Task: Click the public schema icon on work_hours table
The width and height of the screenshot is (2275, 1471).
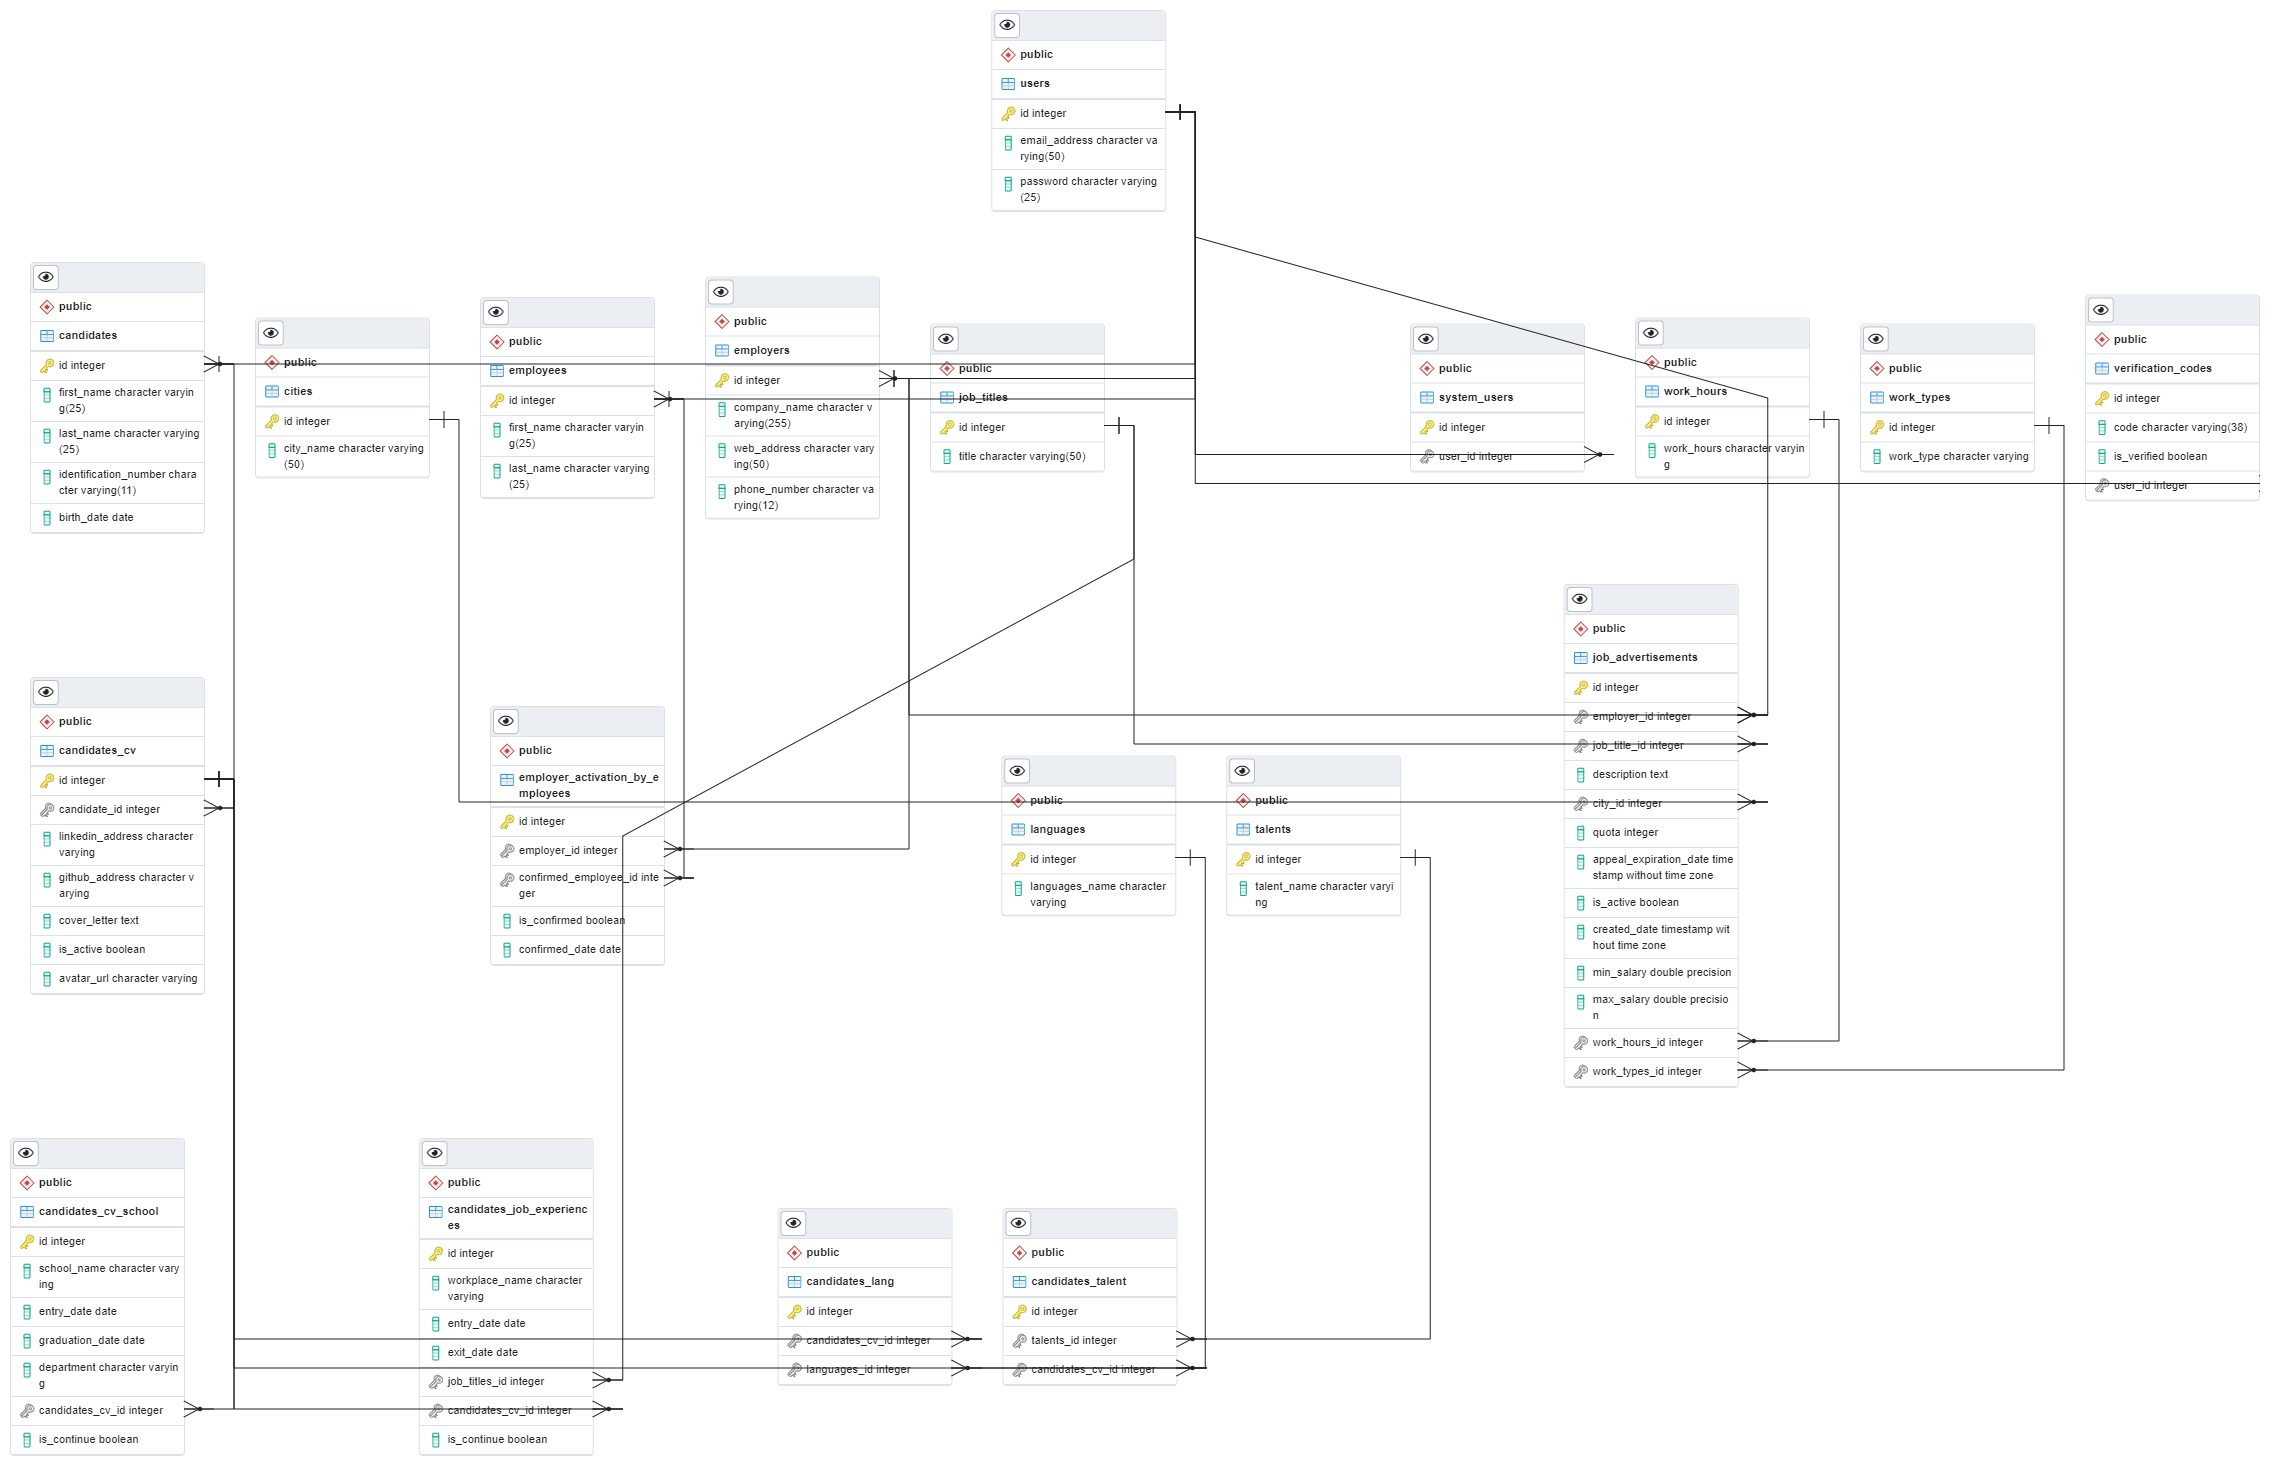Action: pyautogui.click(x=1651, y=362)
